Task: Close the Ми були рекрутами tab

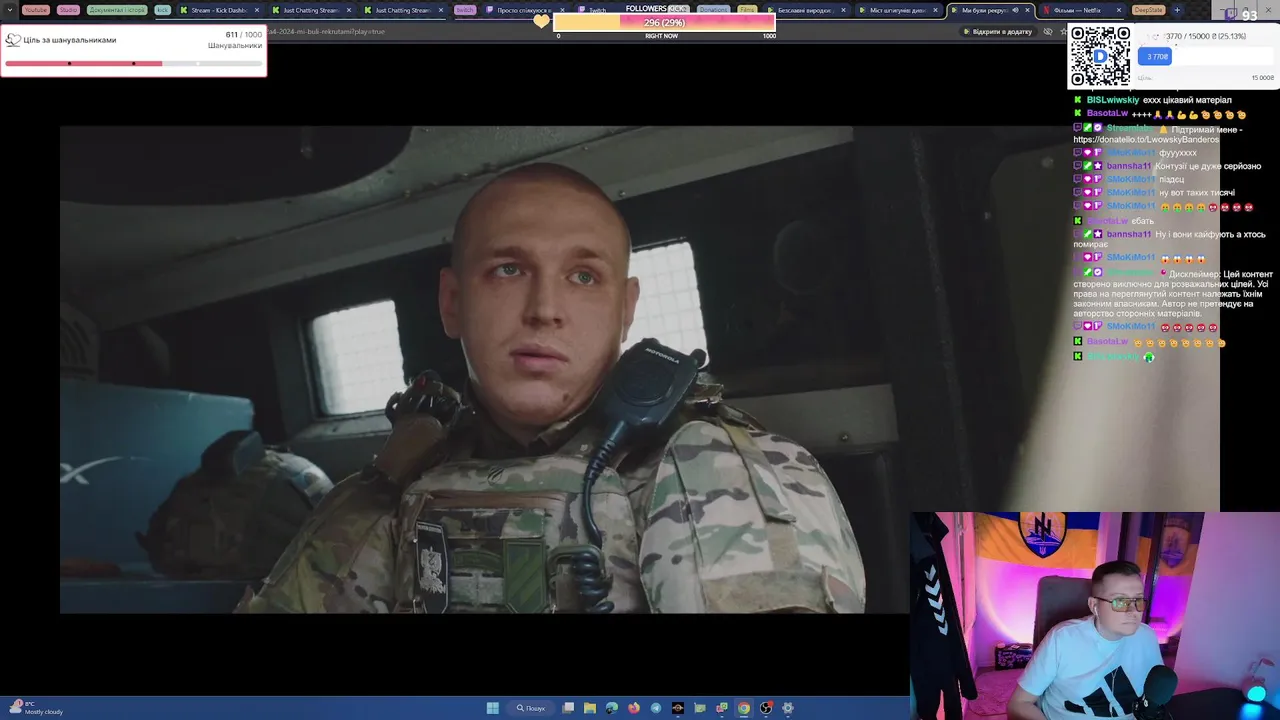Action: (x=1027, y=10)
